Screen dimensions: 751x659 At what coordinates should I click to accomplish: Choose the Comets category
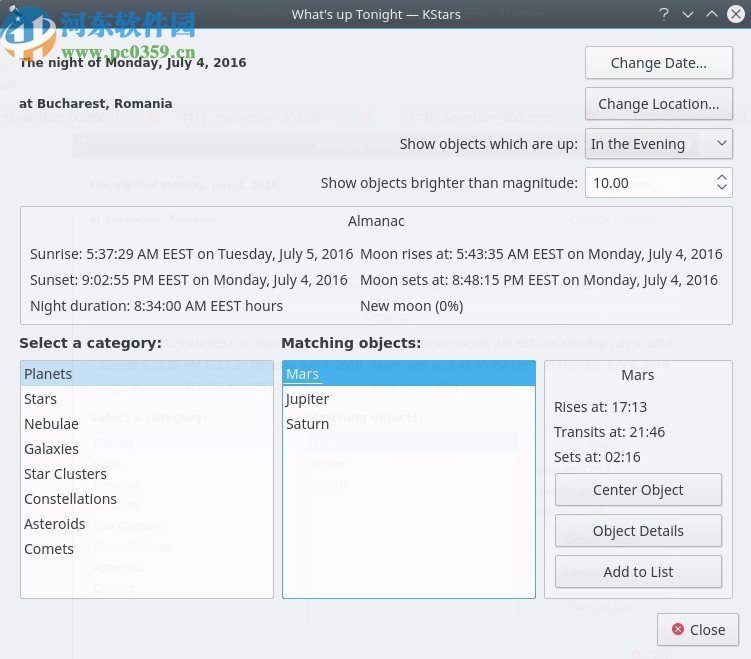[x=49, y=549]
